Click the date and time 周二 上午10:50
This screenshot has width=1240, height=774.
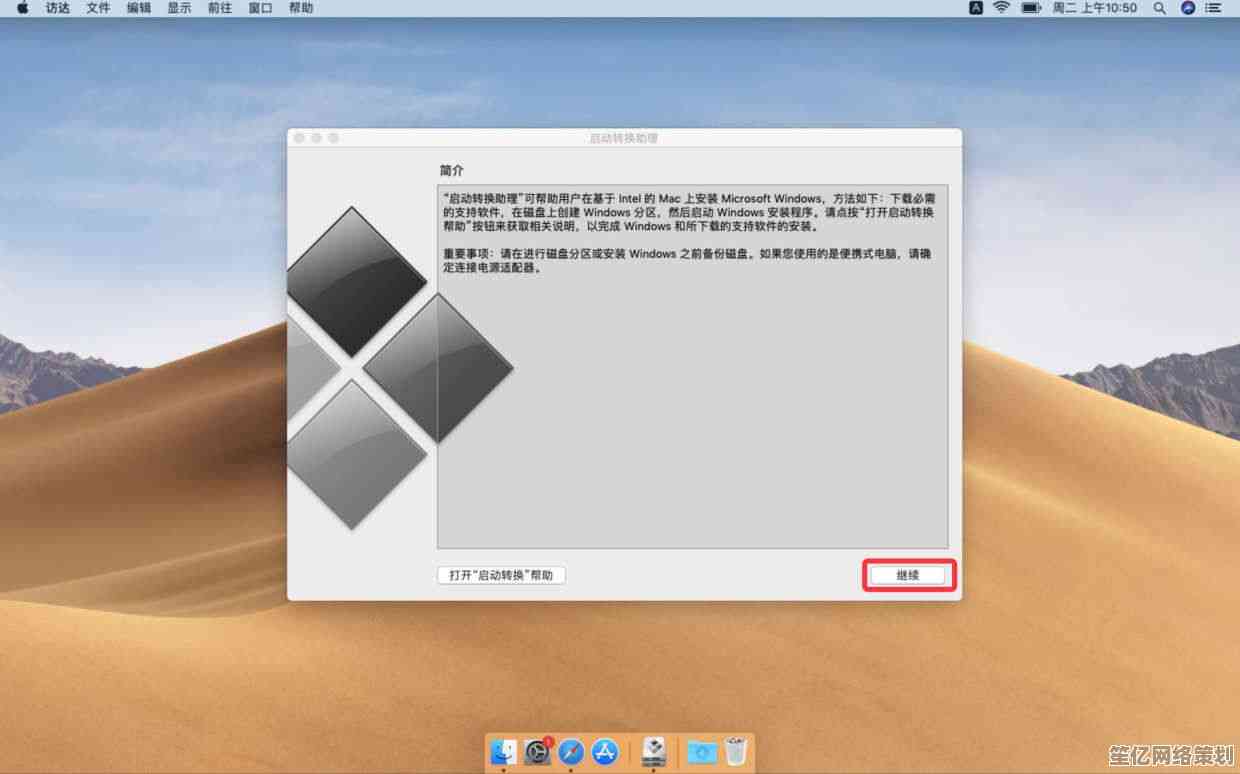(x=1094, y=8)
